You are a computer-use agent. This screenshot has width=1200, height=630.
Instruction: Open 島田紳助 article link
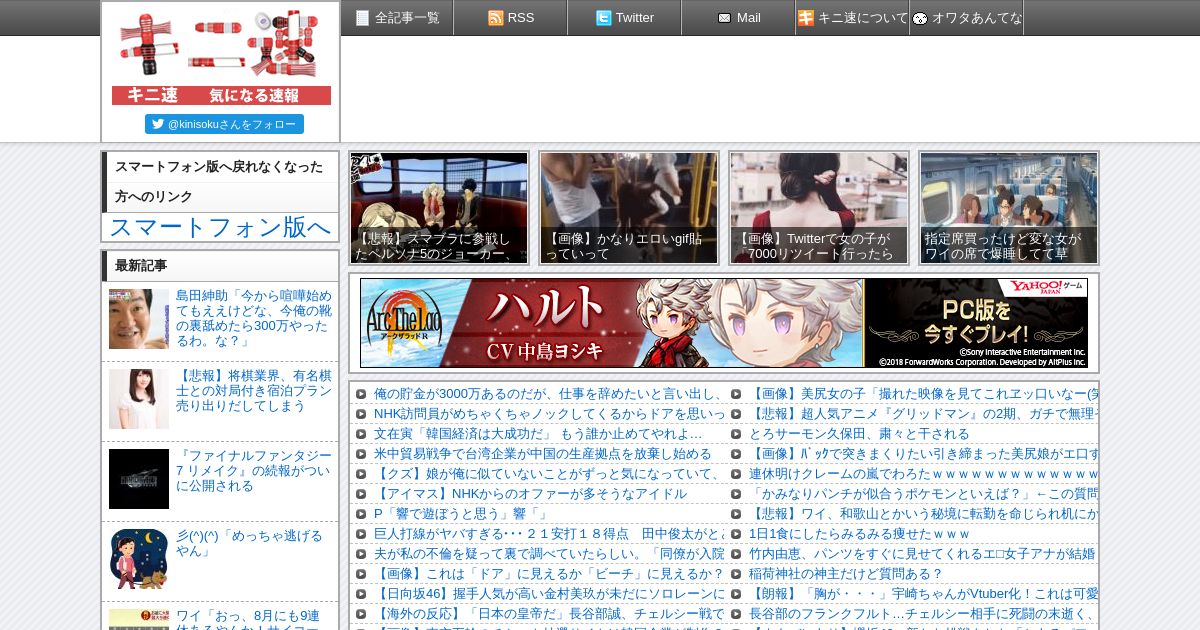pos(254,318)
